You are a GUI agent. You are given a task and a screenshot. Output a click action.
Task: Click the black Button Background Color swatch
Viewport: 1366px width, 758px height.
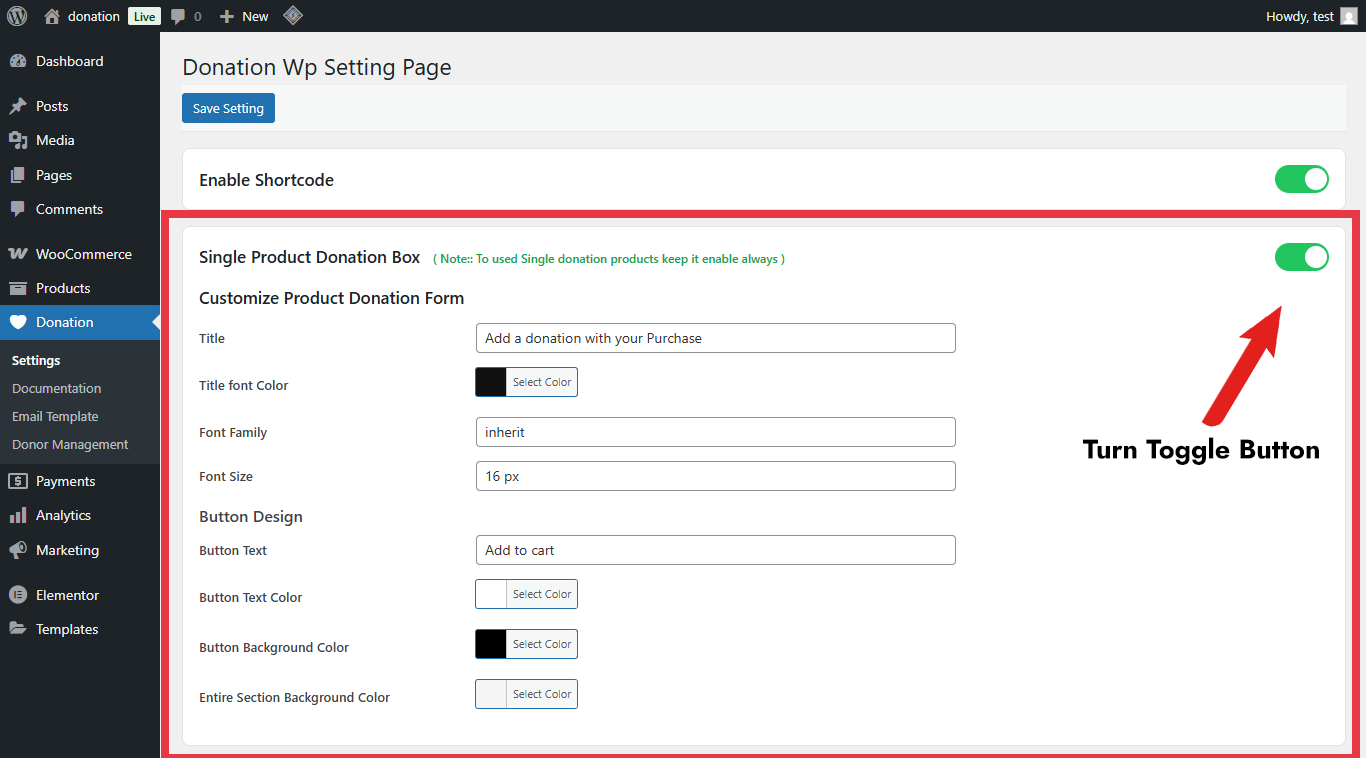[491, 644]
